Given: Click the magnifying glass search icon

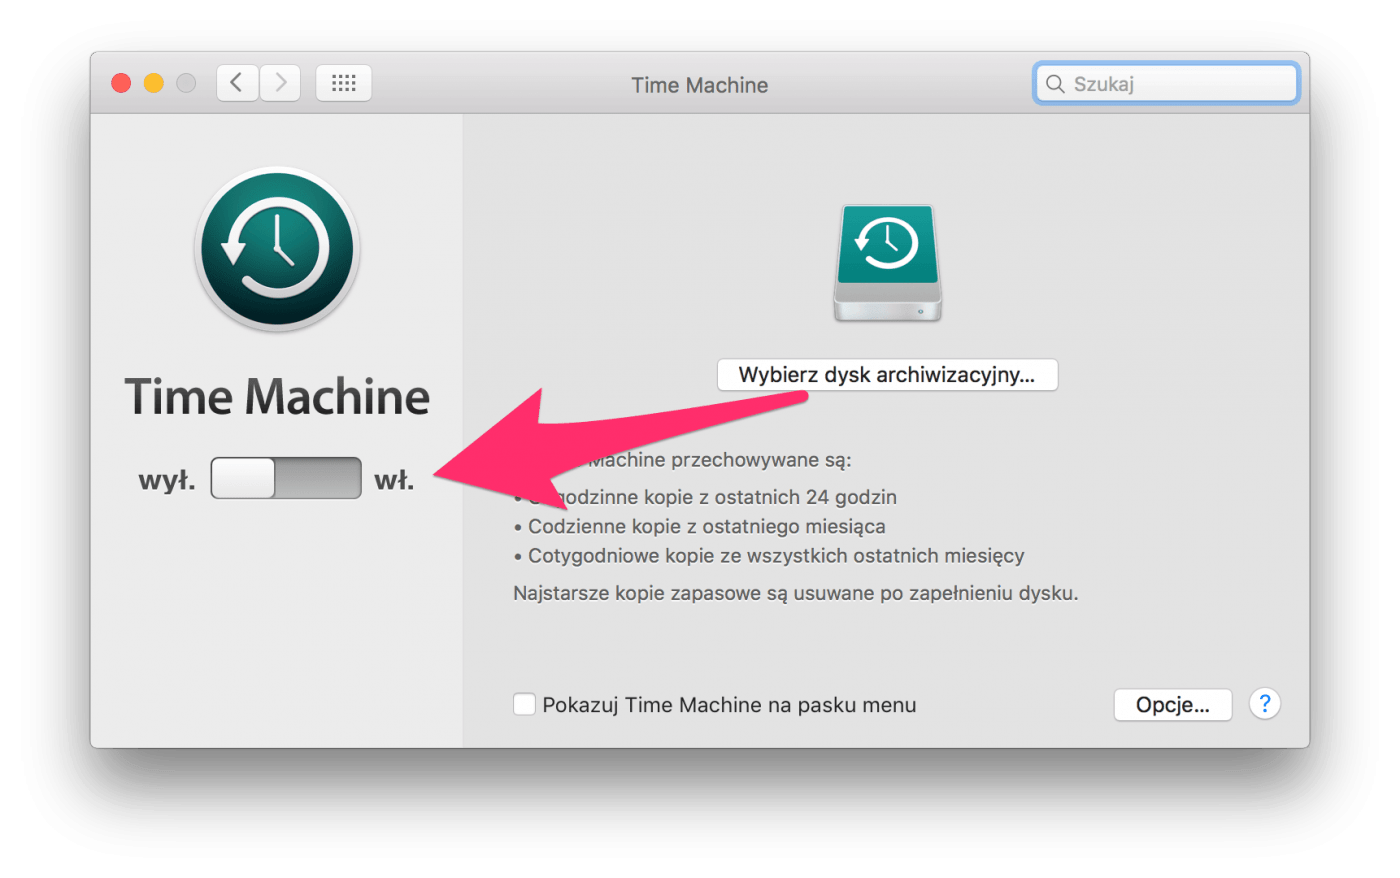Looking at the screenshot, I should pos(1054,84).
